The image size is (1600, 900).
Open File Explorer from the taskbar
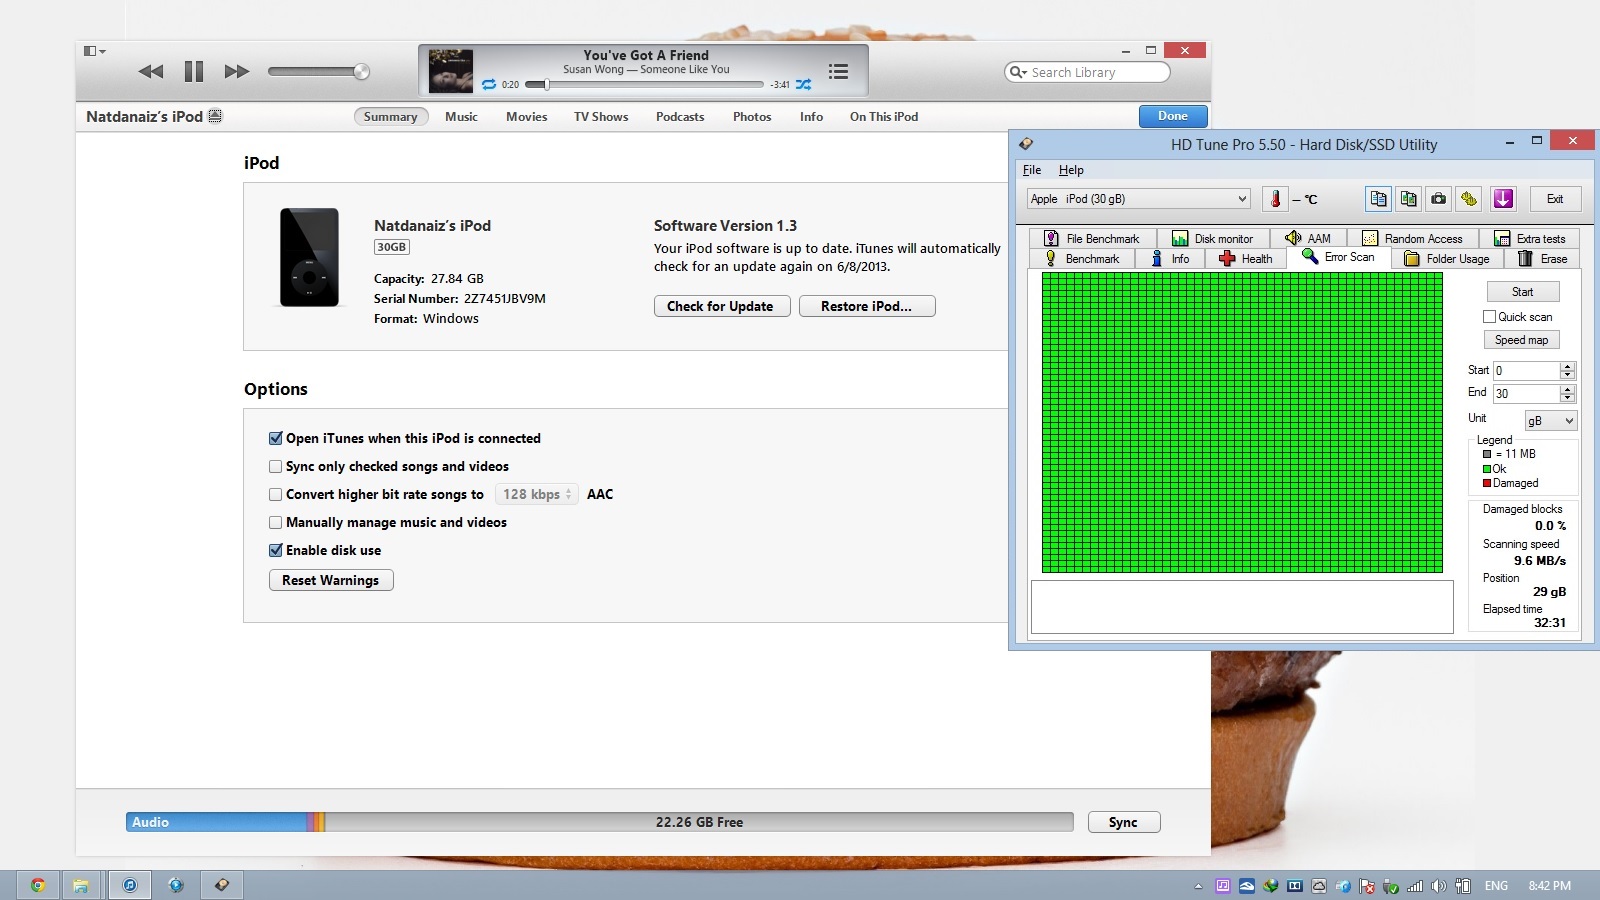81,885
